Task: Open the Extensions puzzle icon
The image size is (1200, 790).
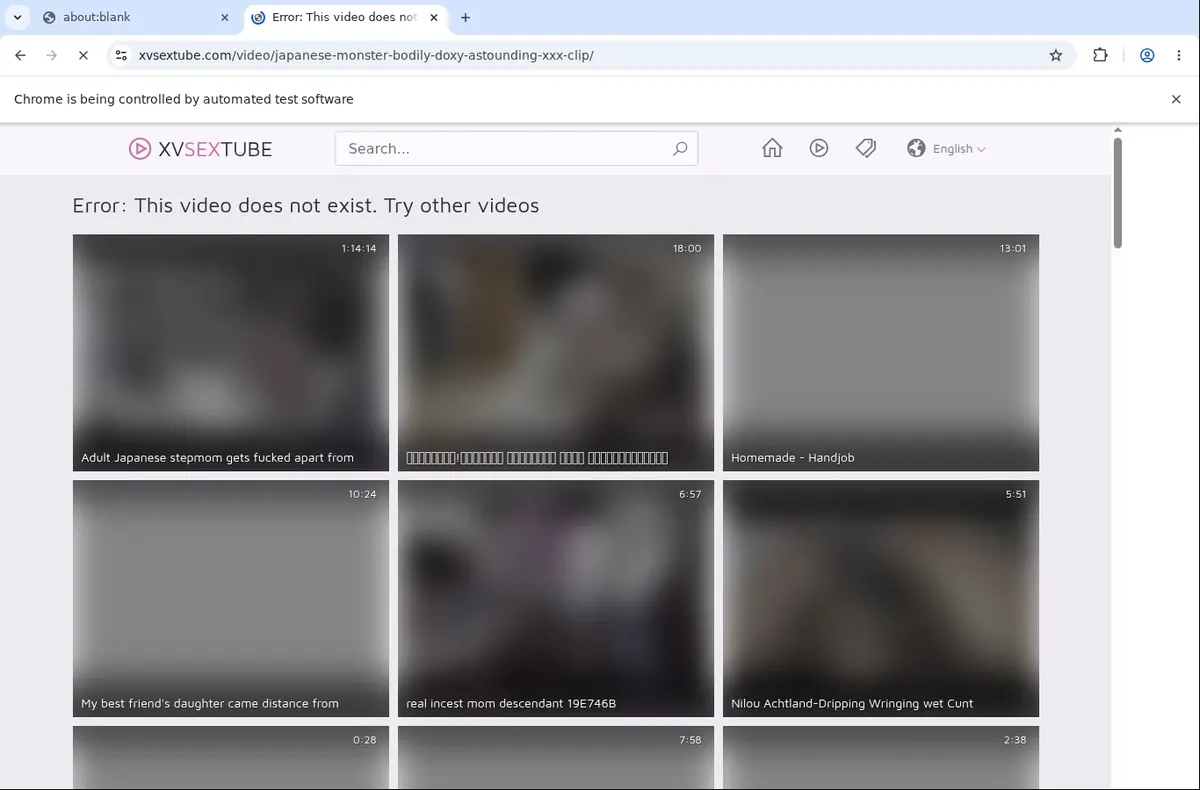Action: pos(1100,56)
